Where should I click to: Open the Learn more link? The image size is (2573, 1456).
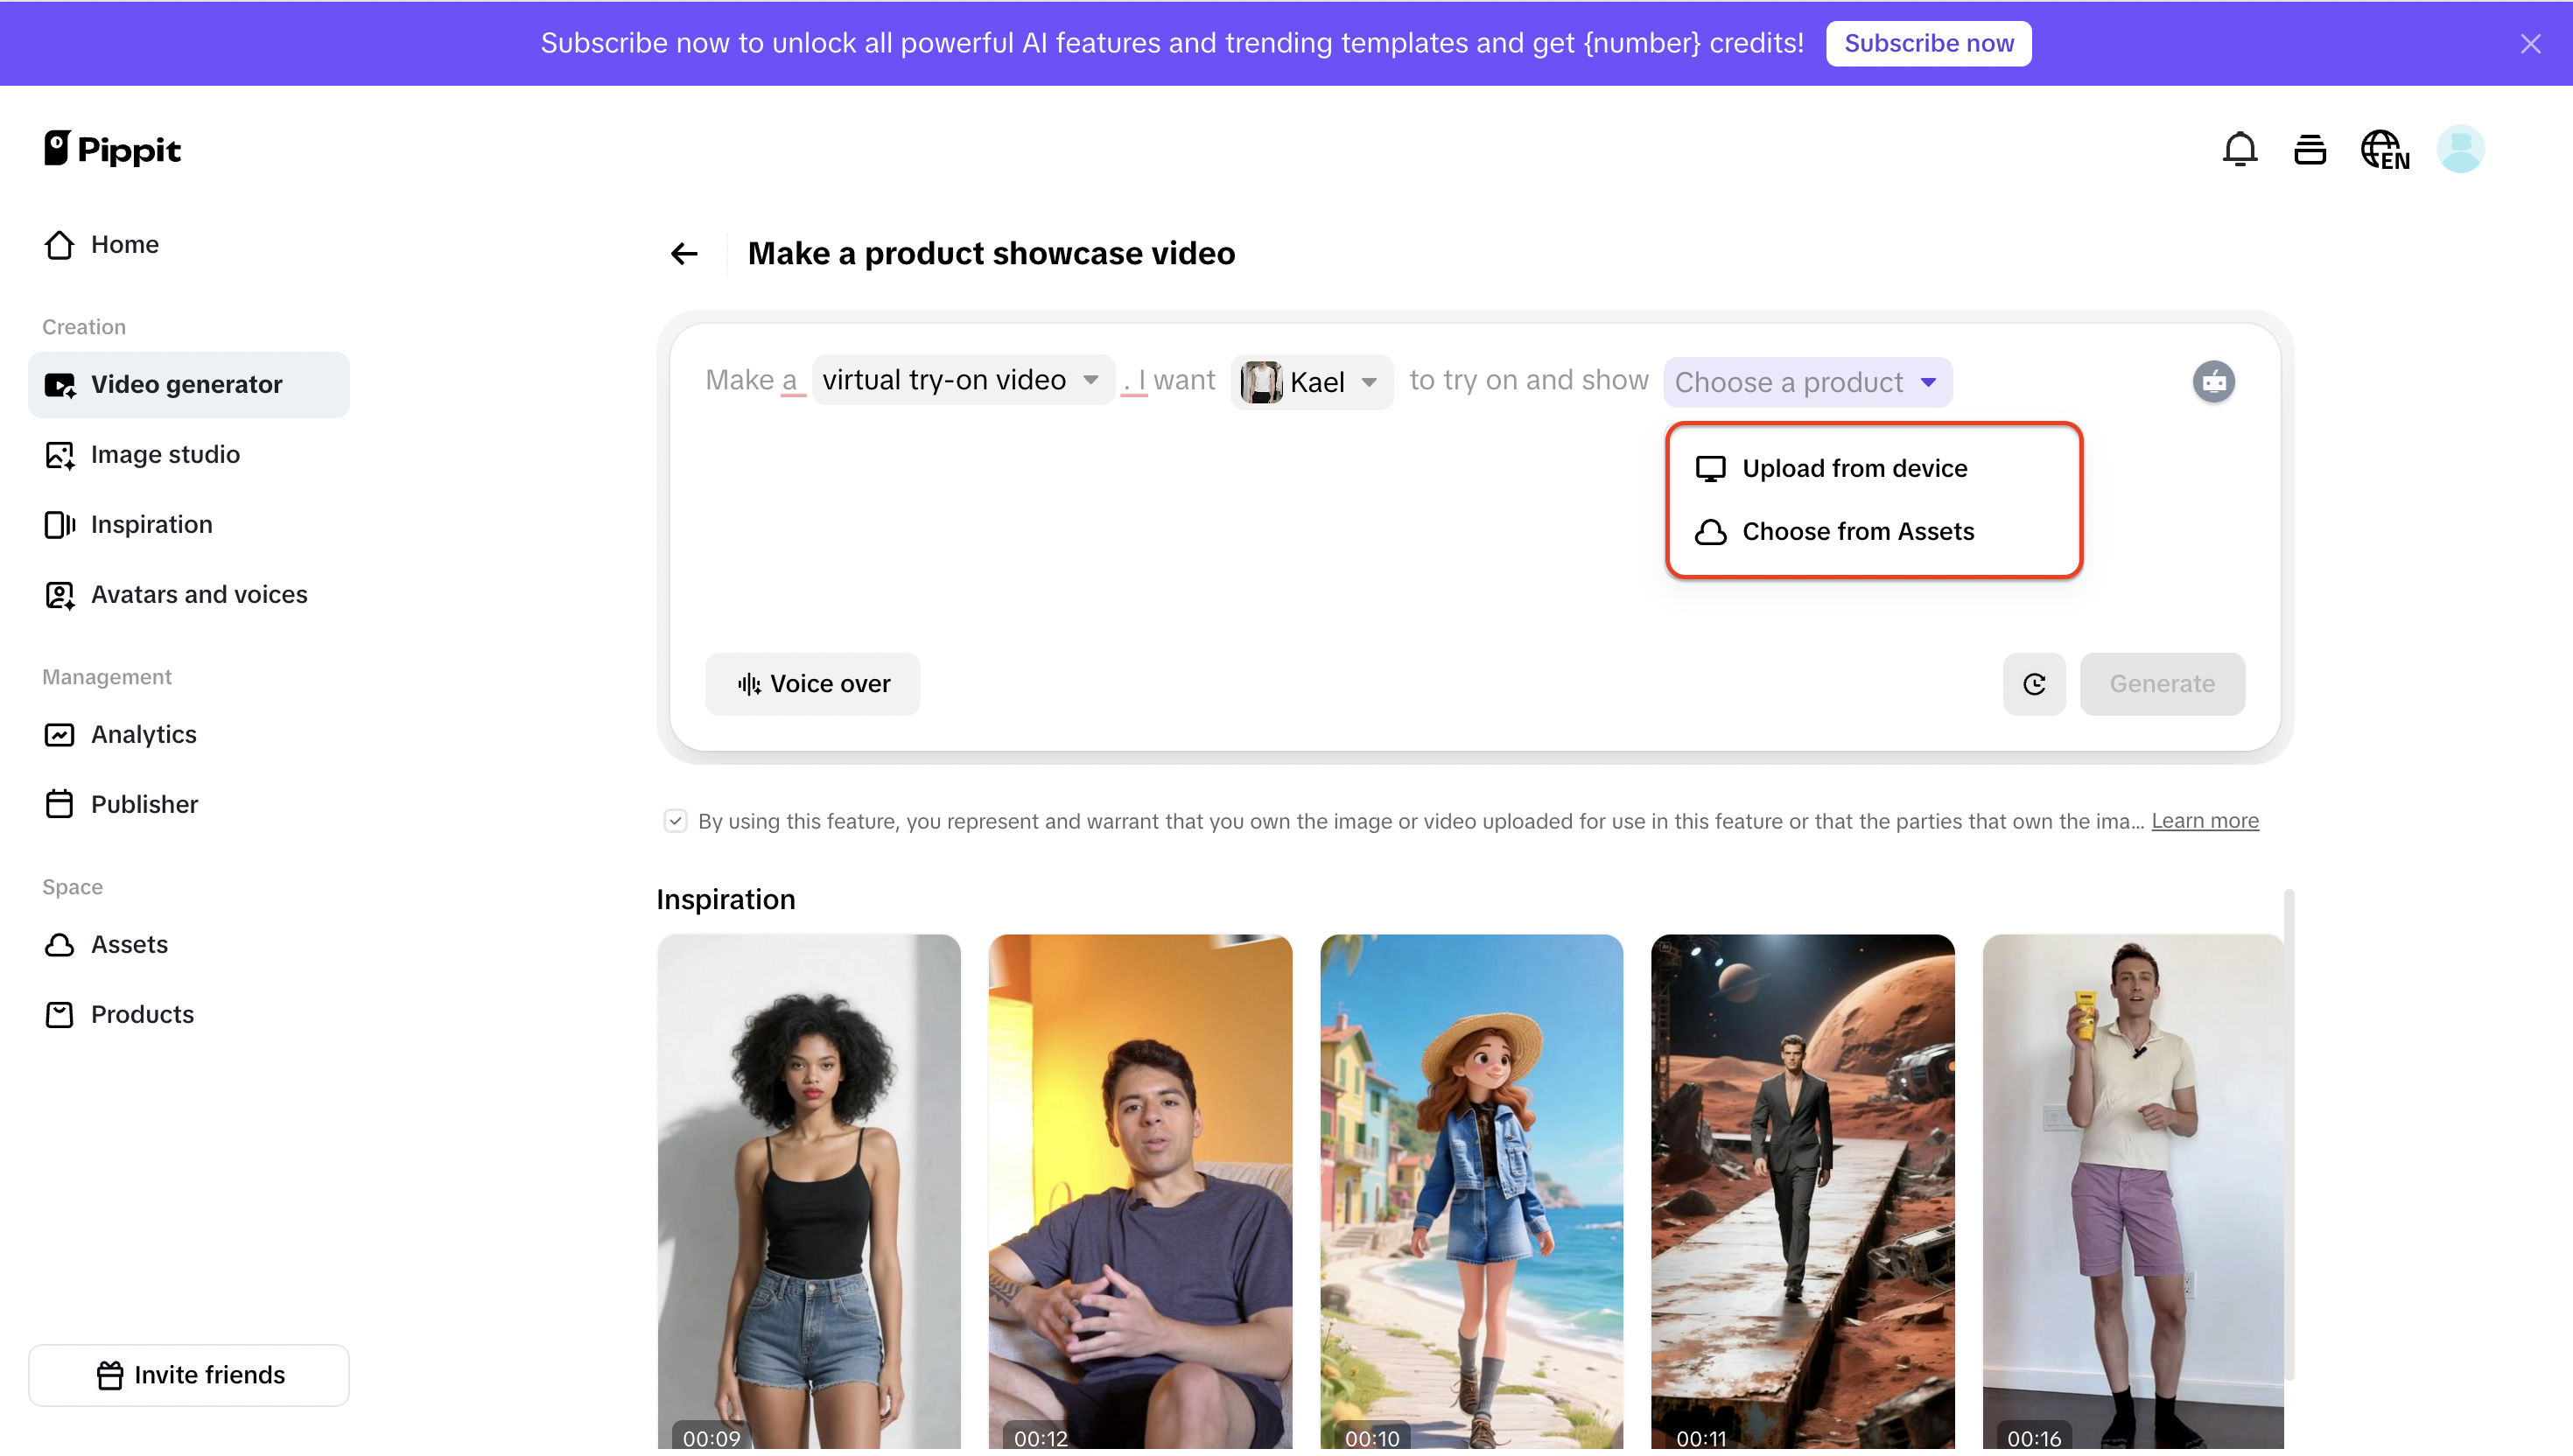click(2204, 822)
